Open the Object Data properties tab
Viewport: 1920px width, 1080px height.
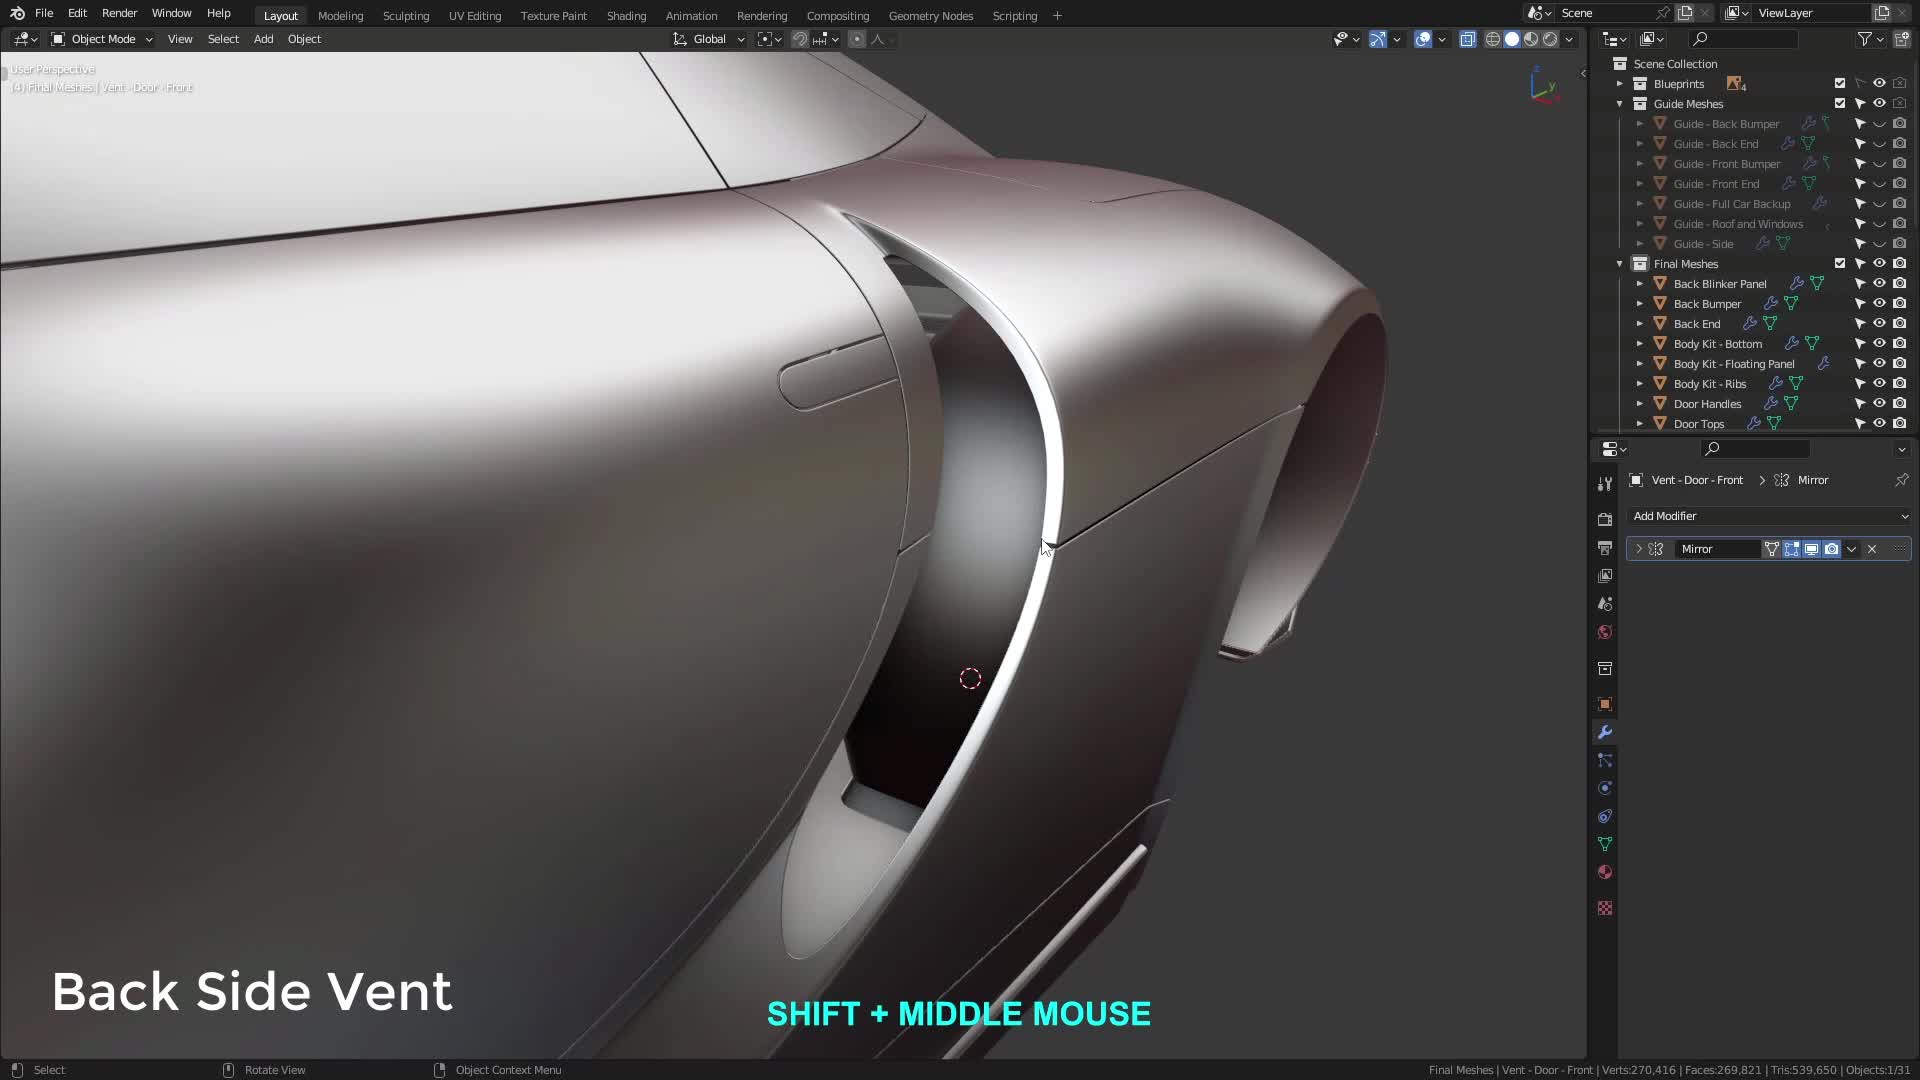[1605, 844]
